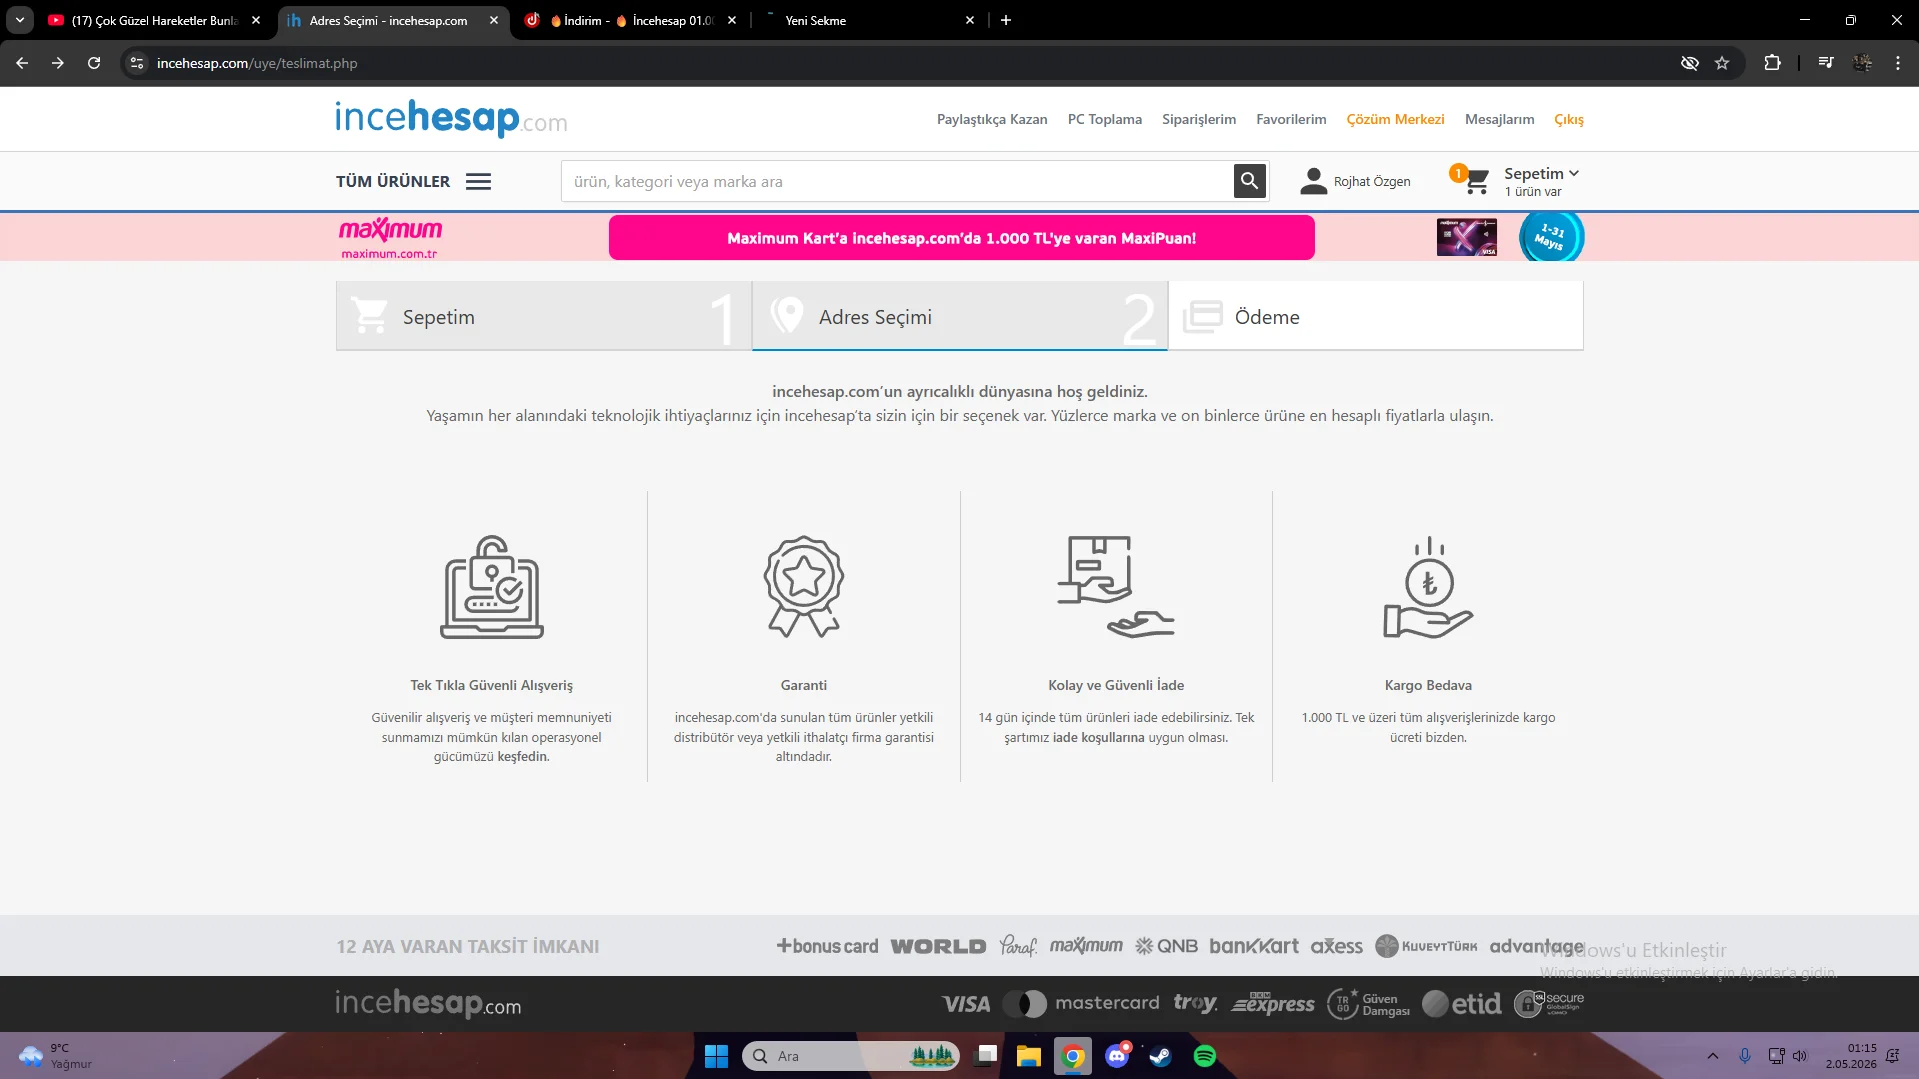Expand the Sepetim cart dropdown
Image resolution: width=1919 pixels, height=1079 pixels.
1541,173
